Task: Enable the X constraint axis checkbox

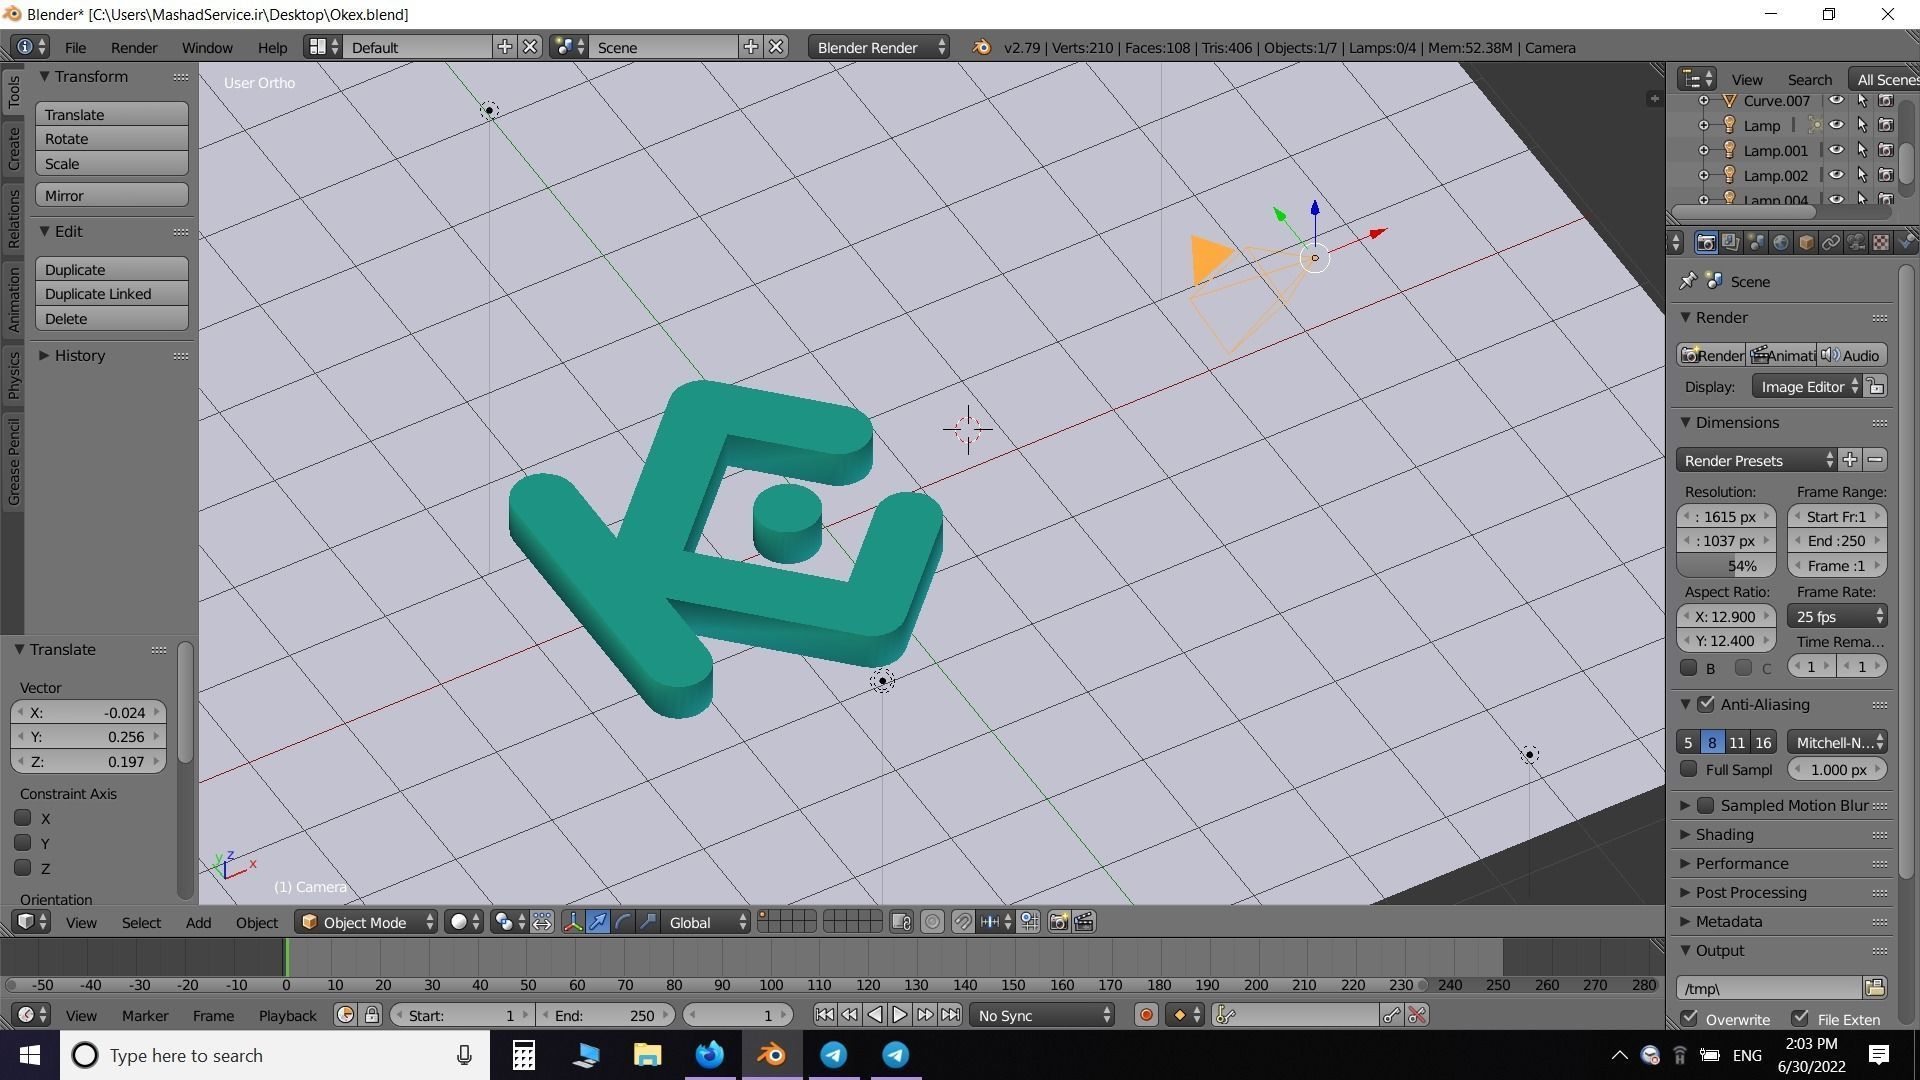Action: tap(23, 818)
